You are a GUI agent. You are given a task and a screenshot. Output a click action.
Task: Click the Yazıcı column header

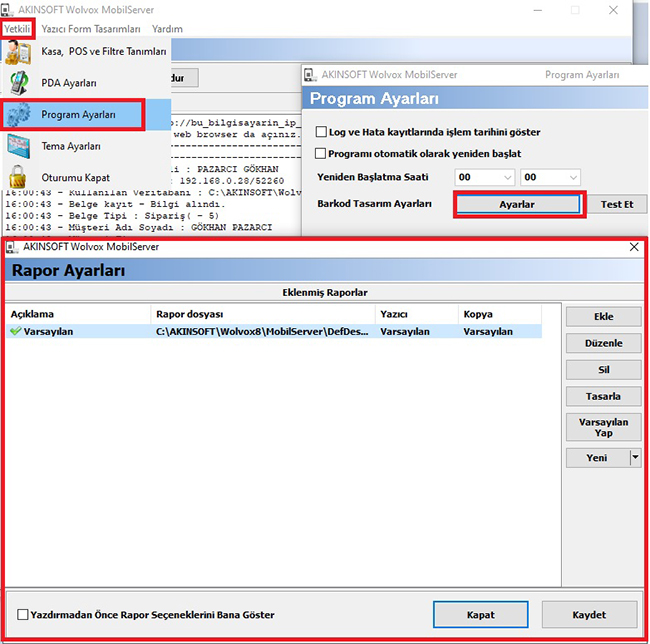pyautogui.click(x=417, y=314)
